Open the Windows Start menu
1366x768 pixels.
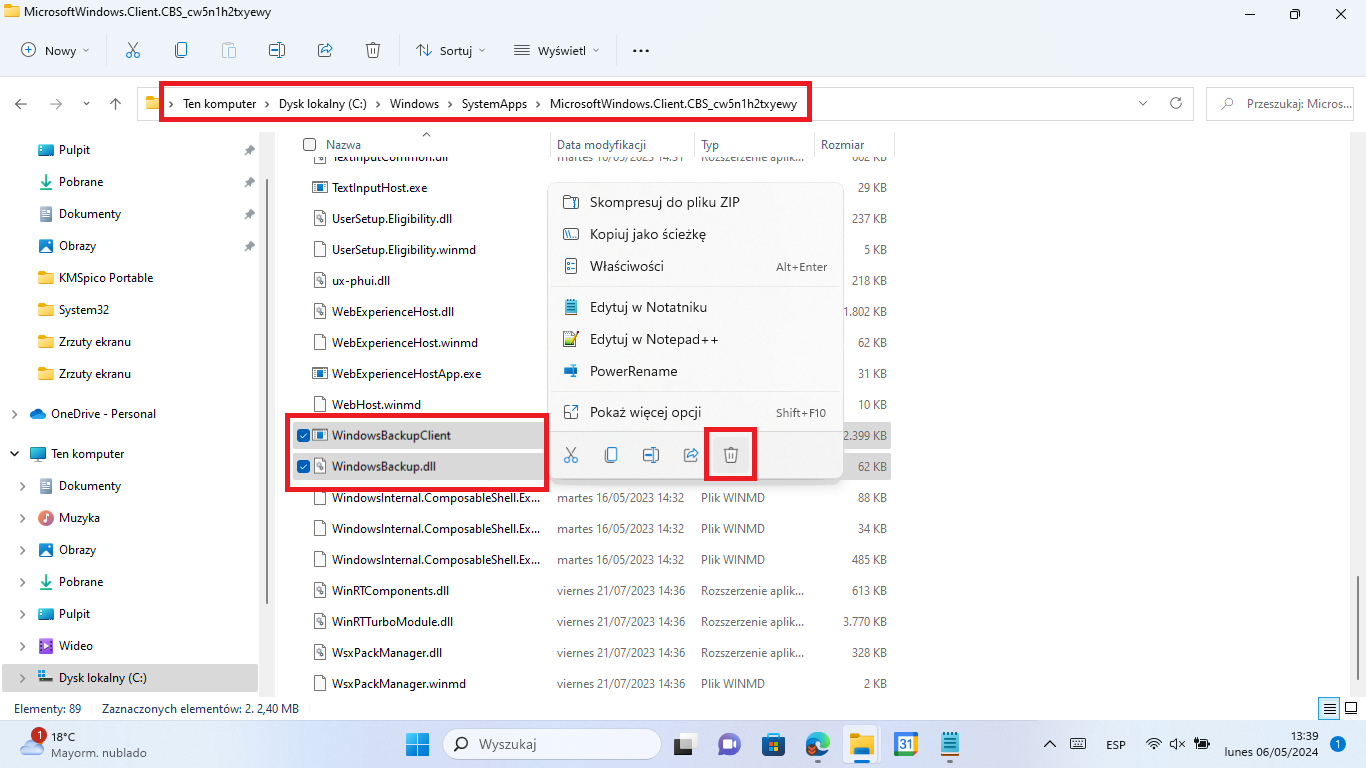(x=417, y=744)
